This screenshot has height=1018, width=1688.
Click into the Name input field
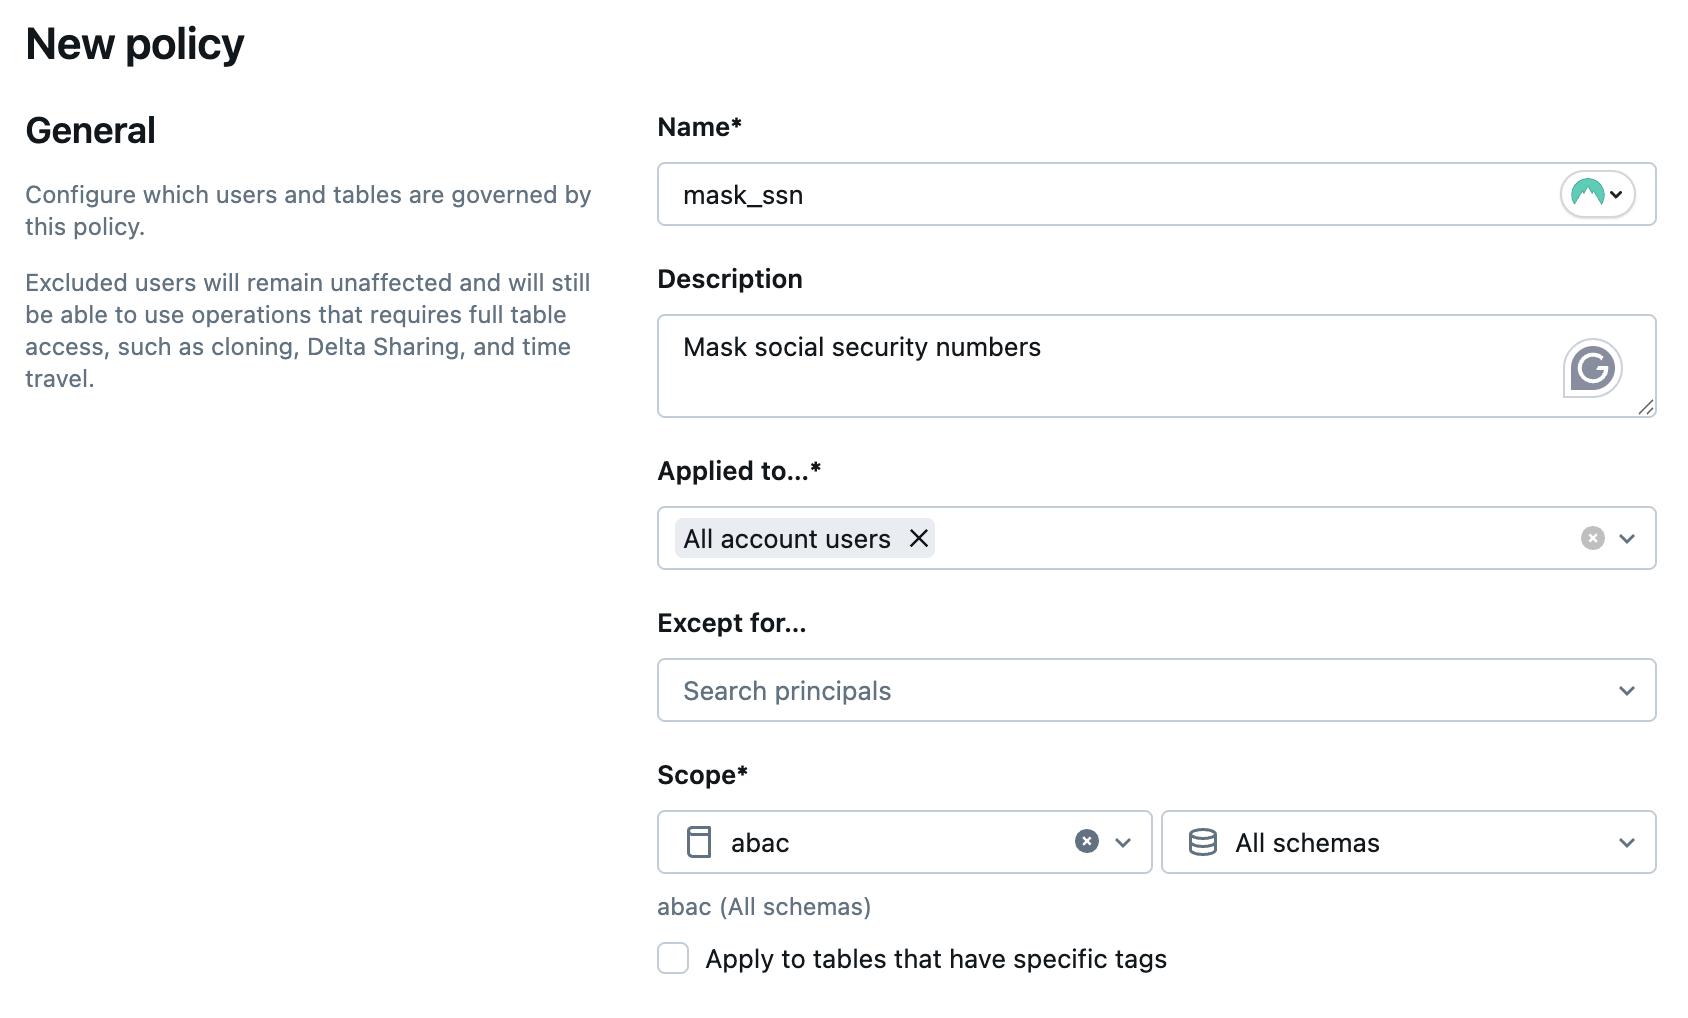click(1100, 195)
